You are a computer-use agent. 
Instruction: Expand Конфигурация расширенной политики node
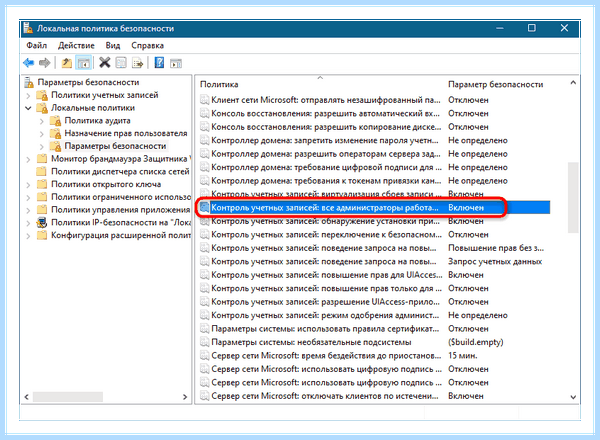click(x=28, y=236)
